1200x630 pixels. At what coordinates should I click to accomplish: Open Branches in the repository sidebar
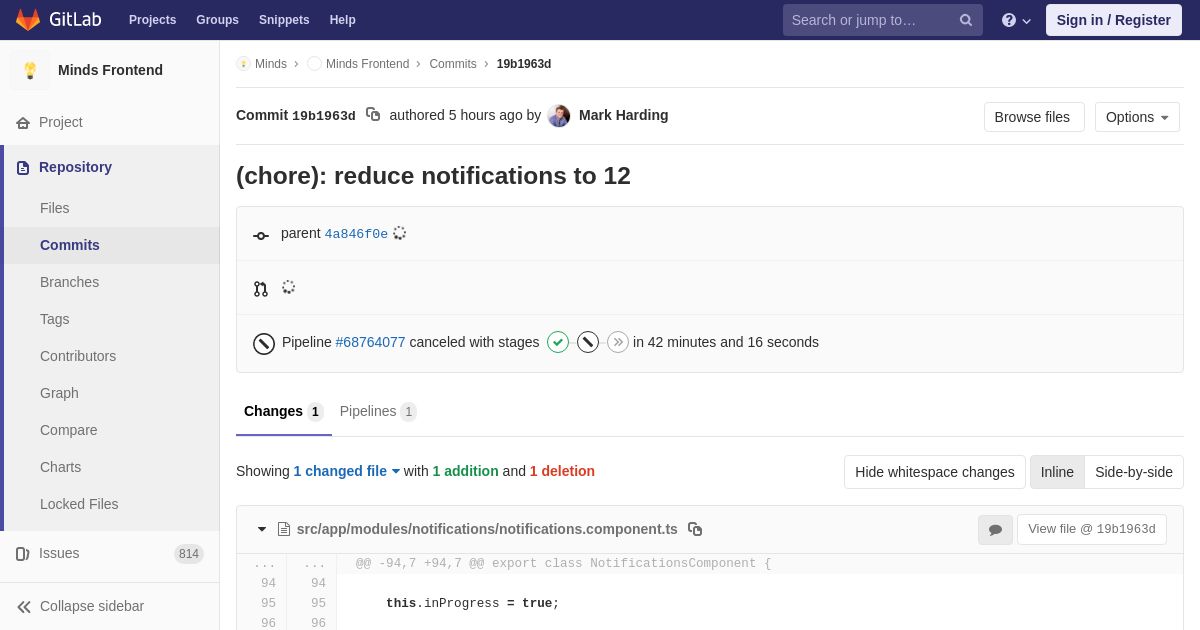69,282
